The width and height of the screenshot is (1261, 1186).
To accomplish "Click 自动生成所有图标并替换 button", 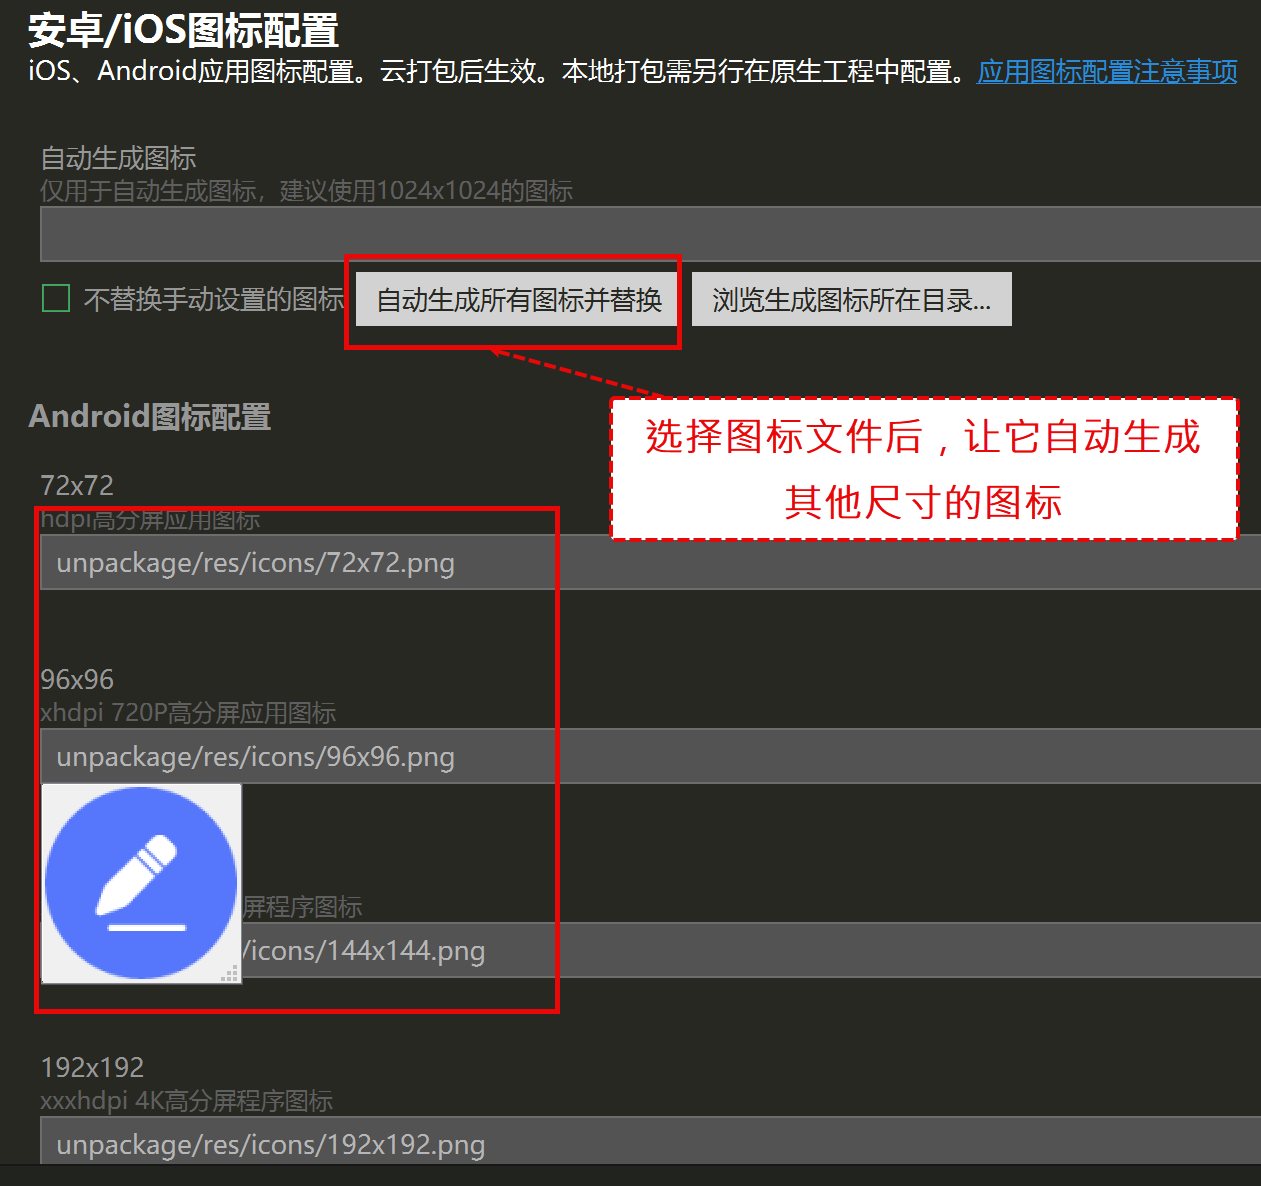I will point(518,299).
